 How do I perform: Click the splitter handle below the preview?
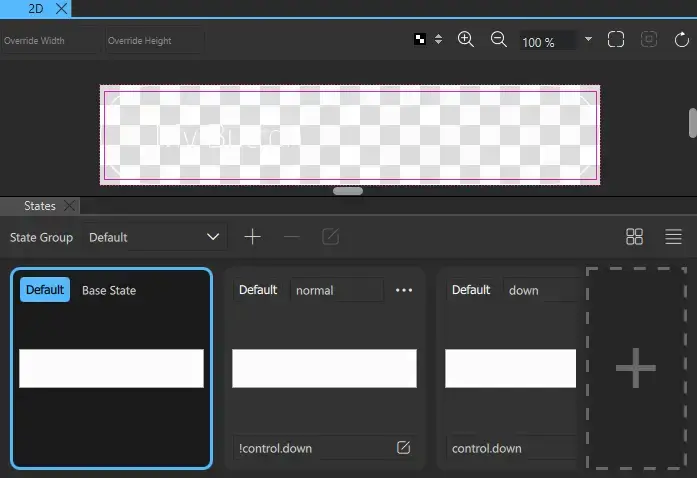tap(348, 191)
